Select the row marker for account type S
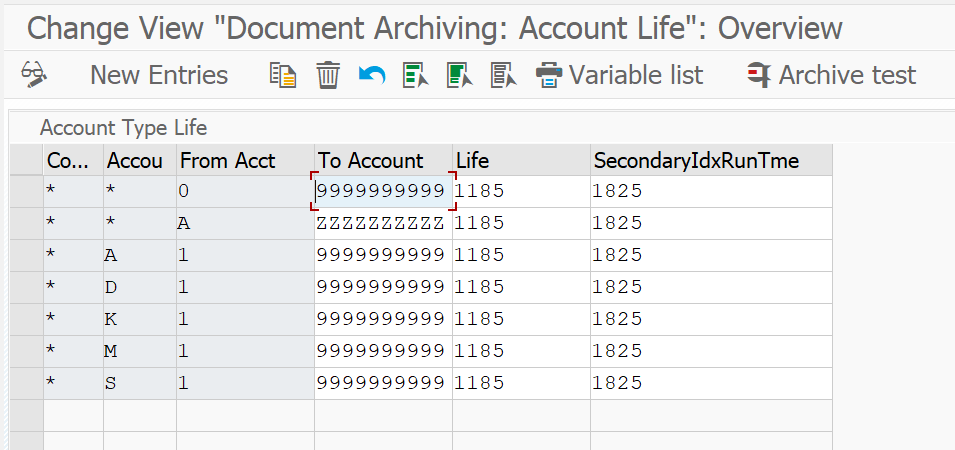This screenshot has height=450, width=955. pyautogui.click(x=26, y=383)
